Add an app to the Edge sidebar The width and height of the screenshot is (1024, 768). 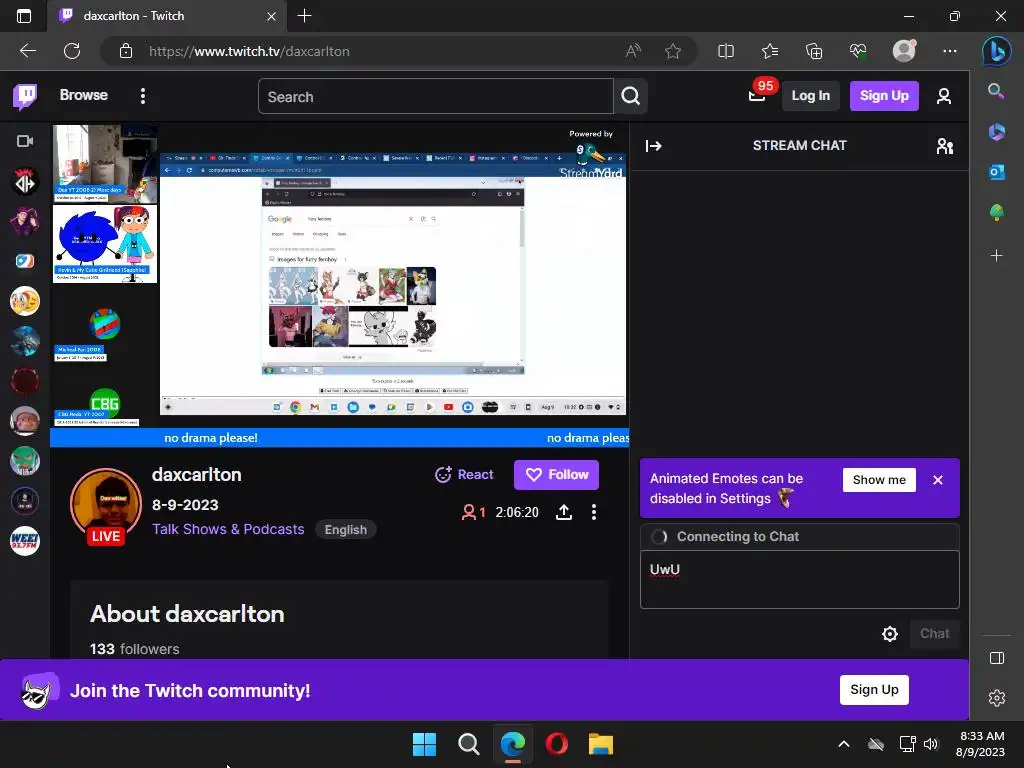point(997,255)
